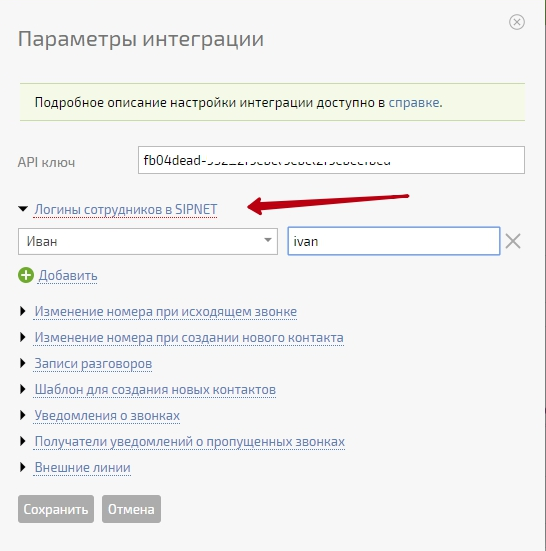
Task: Expand Изменение номера при создании нового контакта
Action: [189, 338]
